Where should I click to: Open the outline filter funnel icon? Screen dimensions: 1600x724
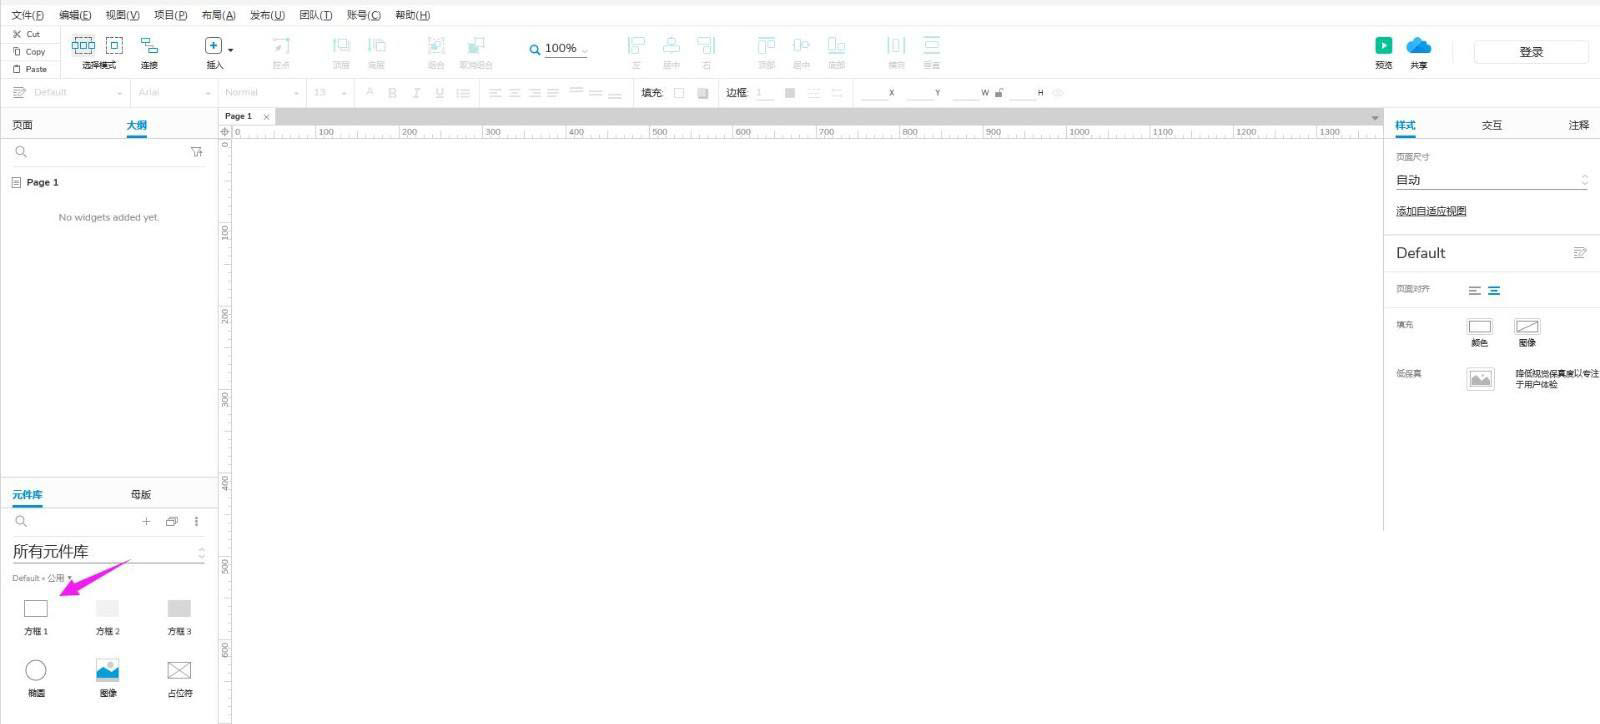coord(196,152)
